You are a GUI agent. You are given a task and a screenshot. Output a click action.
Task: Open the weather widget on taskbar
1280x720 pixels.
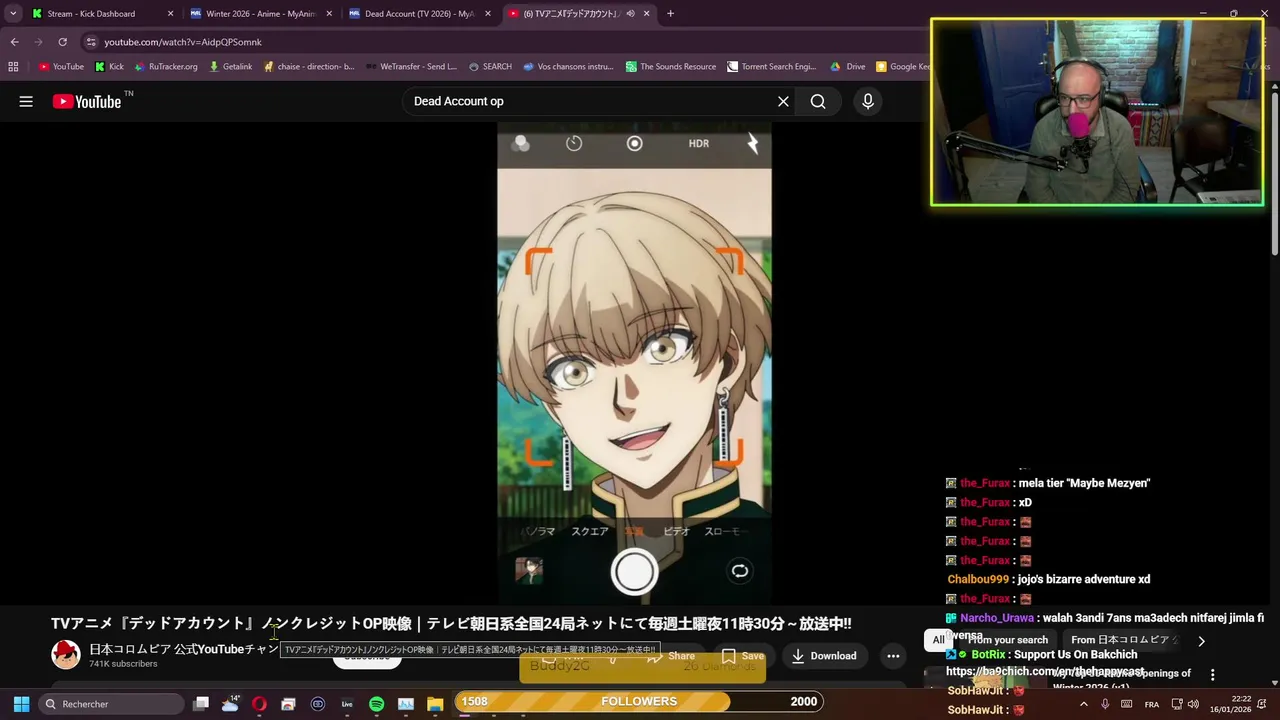coord(231,704)
